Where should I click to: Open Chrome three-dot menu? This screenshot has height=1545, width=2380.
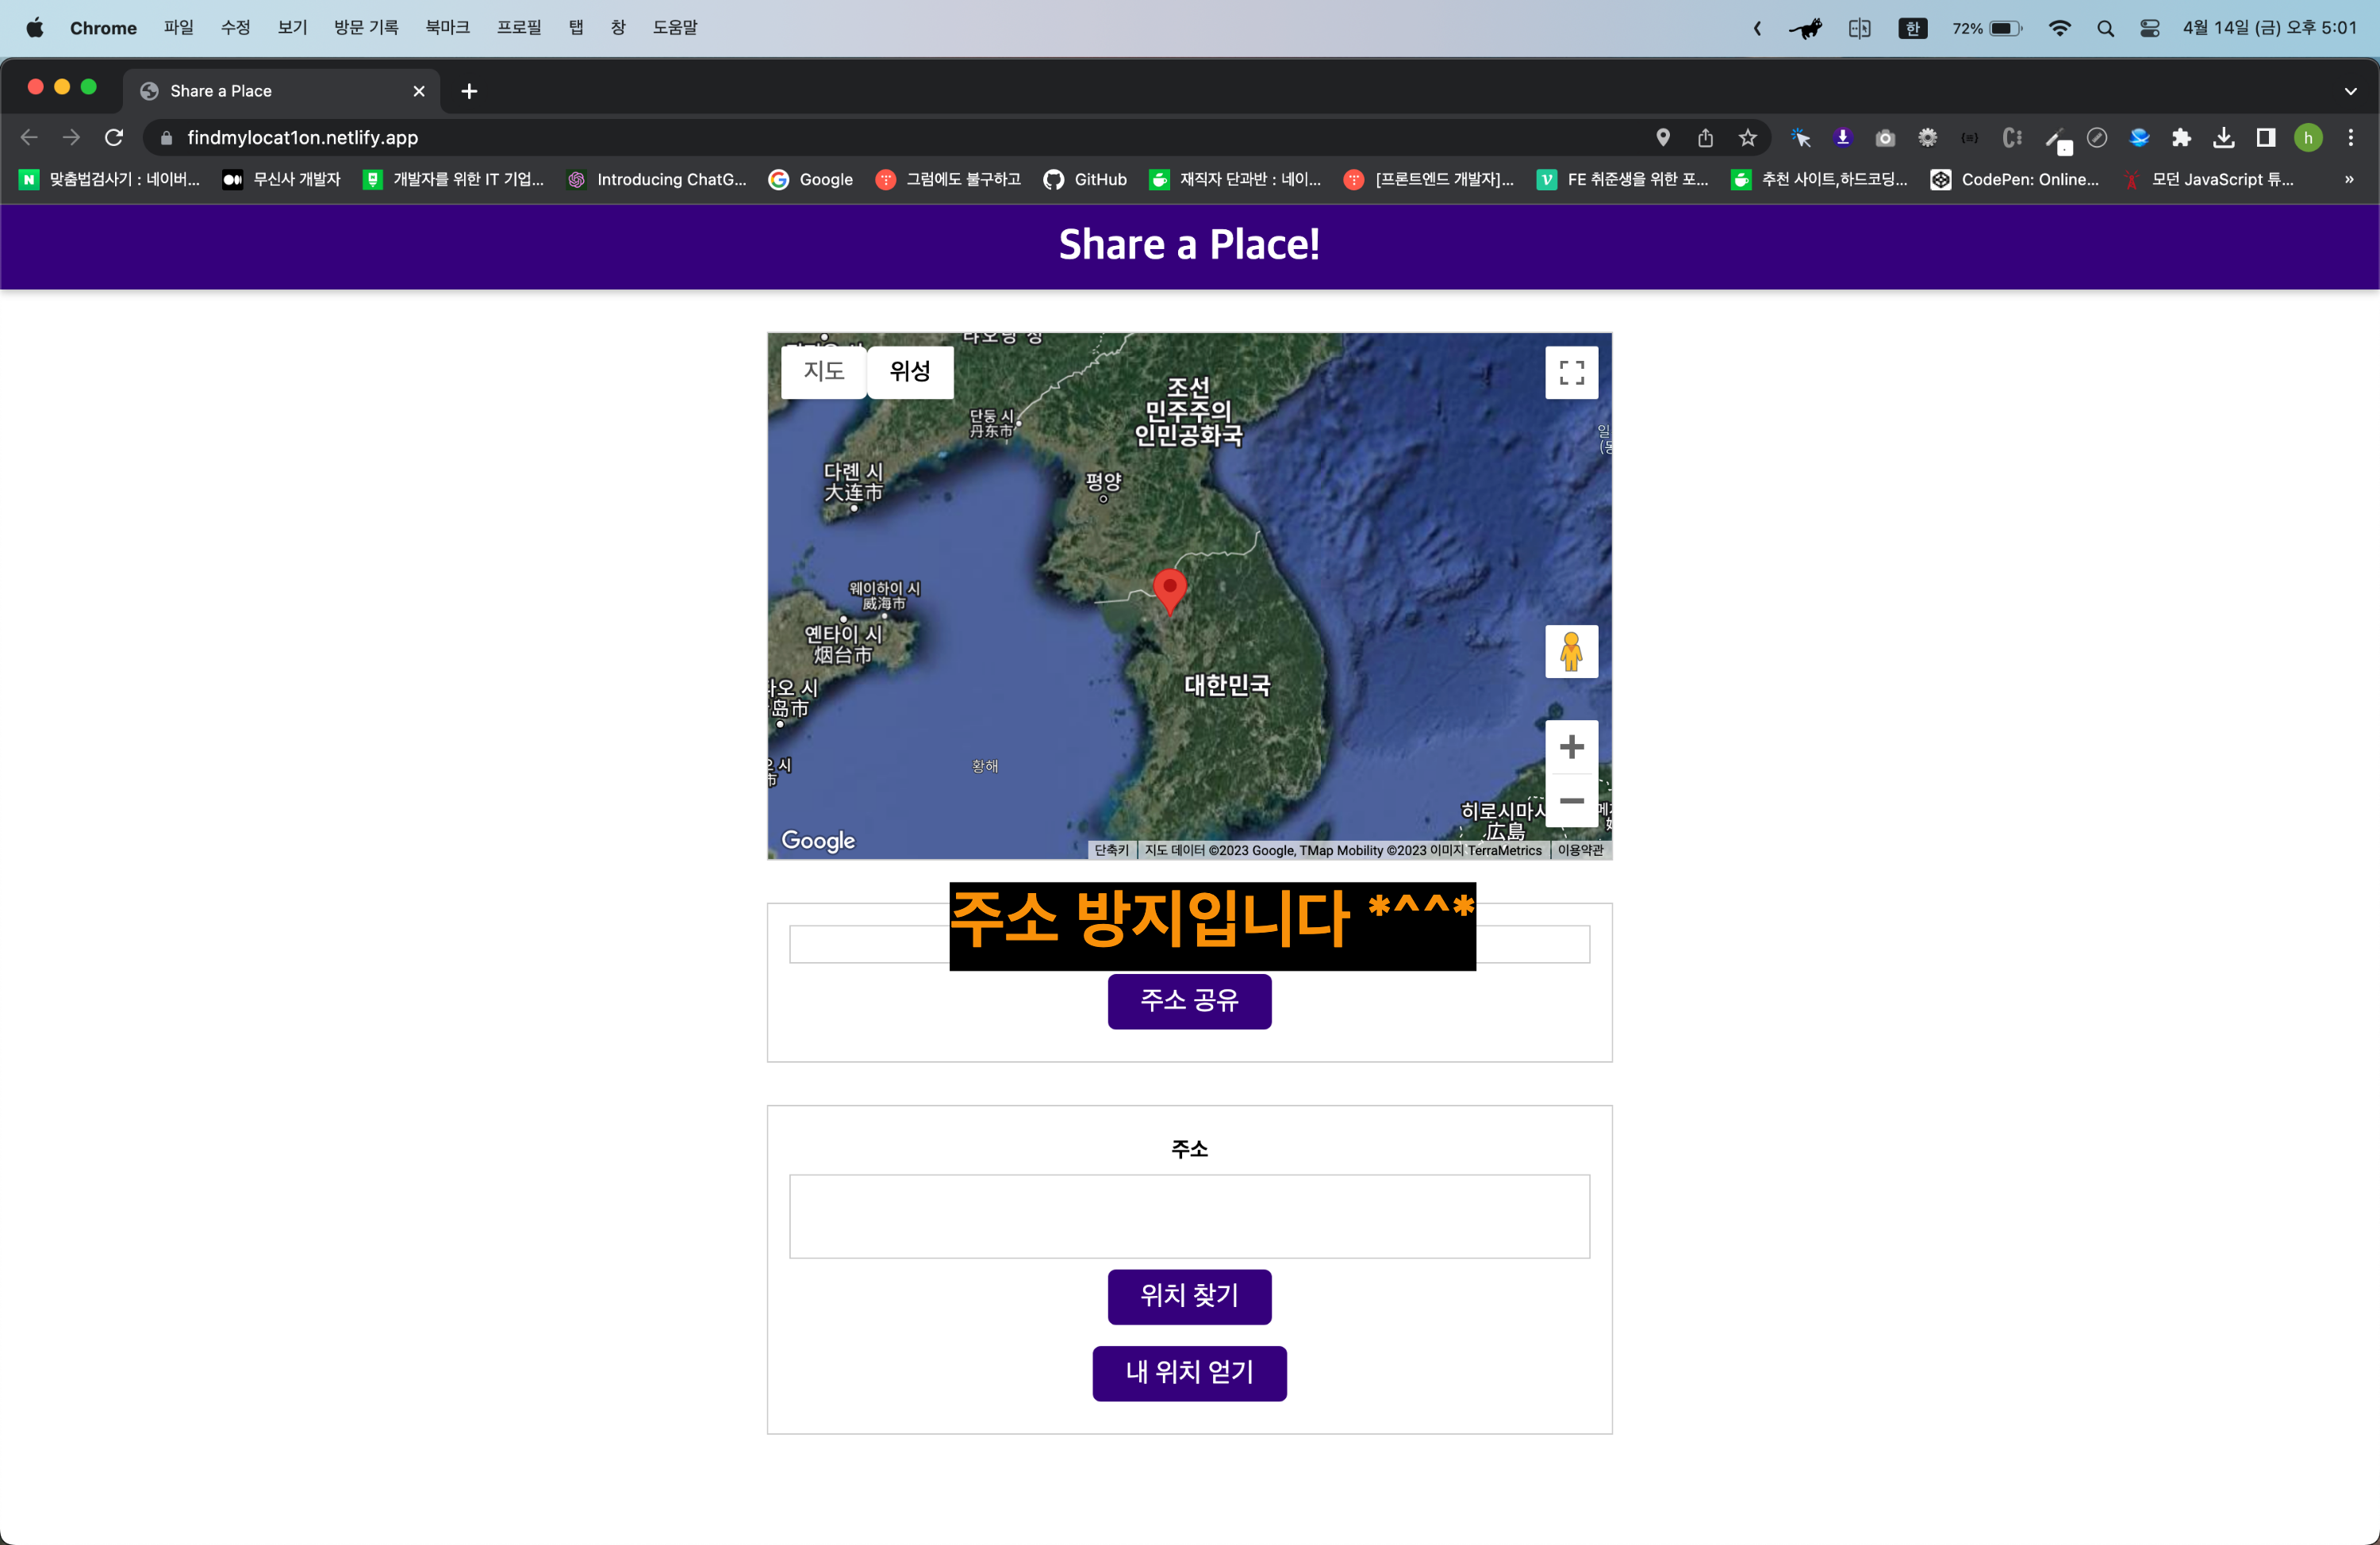point(2350,138)
